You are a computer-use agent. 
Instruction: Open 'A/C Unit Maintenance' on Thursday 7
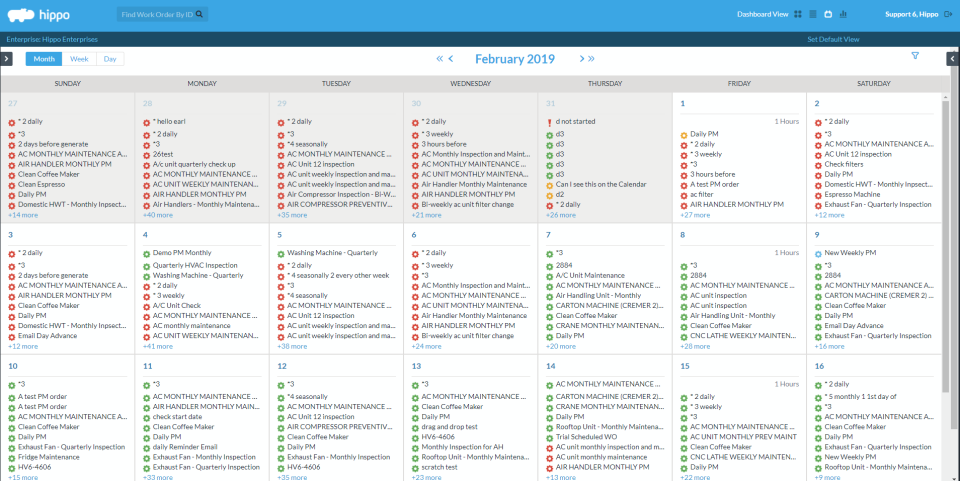(x=590, y=275)
